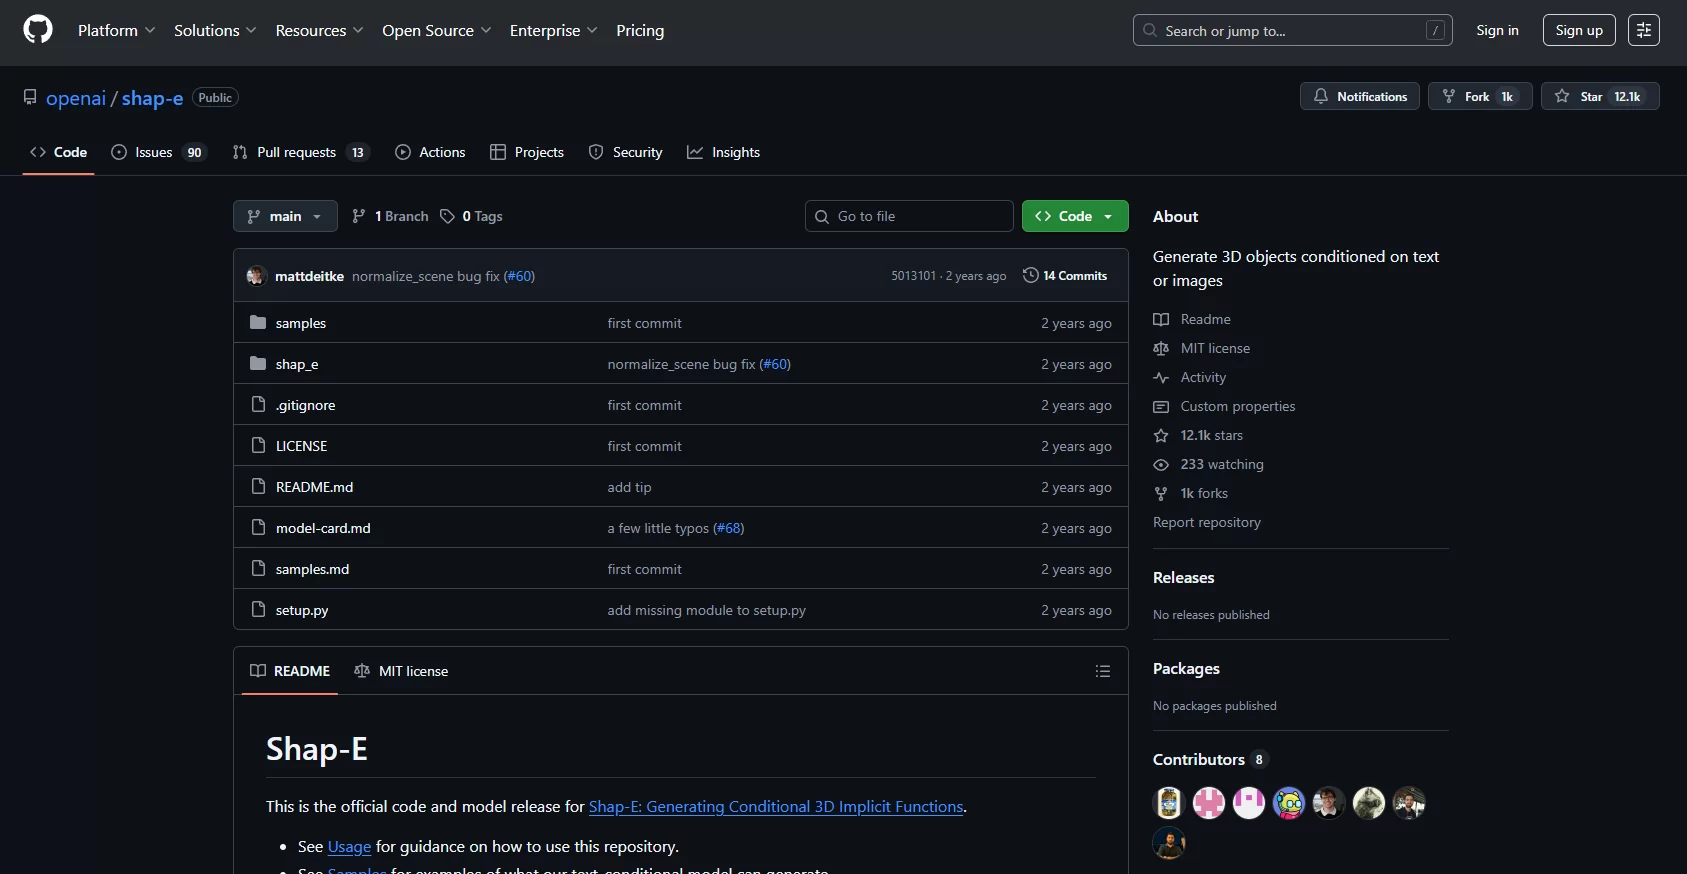Image resolution: width=1687 pixels, height=874 pixels.
Task: Select the MIT license tab
Action: tap(401, 671)
